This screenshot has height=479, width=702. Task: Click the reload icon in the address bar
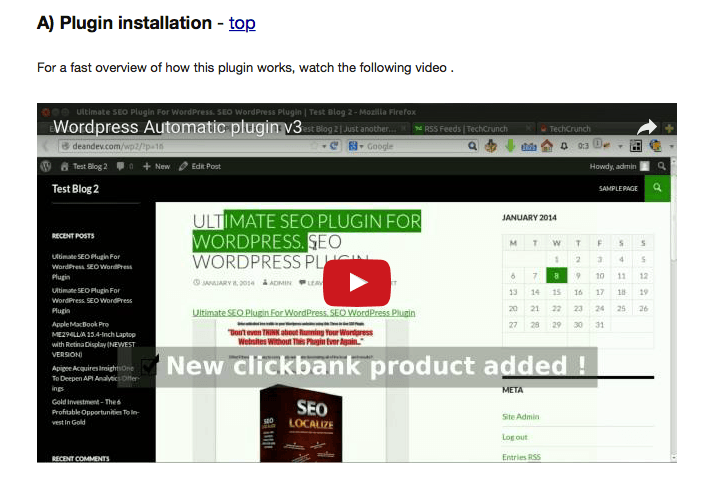[334, 145]
